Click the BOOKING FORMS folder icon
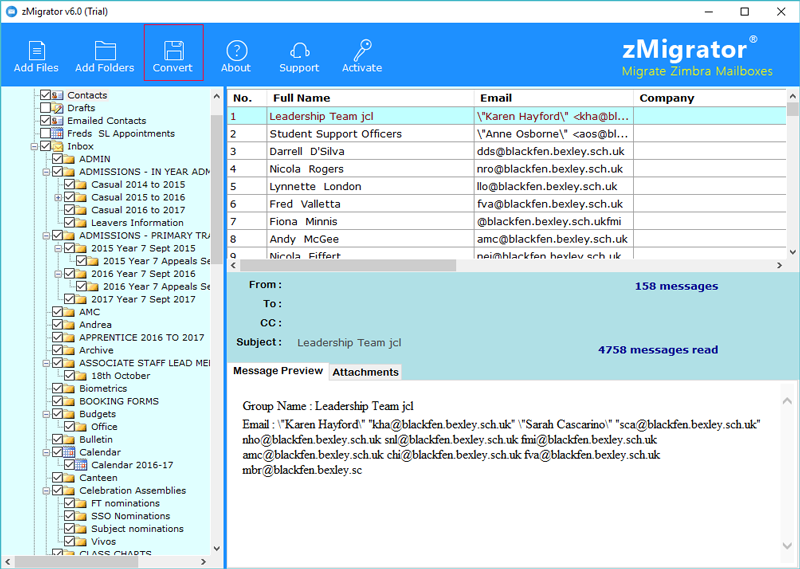The width and height of the screenshot is (800, 569). [x=69, y=401]
